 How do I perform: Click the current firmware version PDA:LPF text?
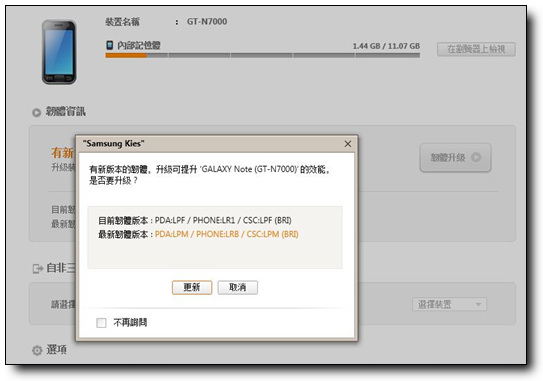[223, 220]
